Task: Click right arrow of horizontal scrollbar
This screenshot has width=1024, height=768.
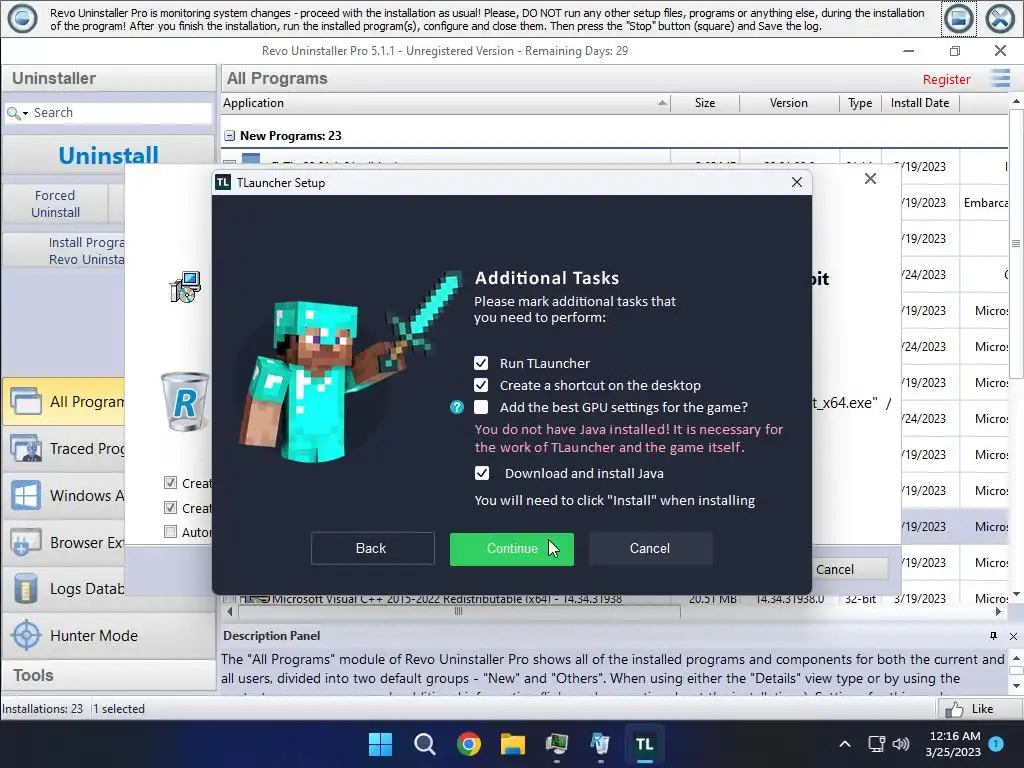Action: point(998,612)
